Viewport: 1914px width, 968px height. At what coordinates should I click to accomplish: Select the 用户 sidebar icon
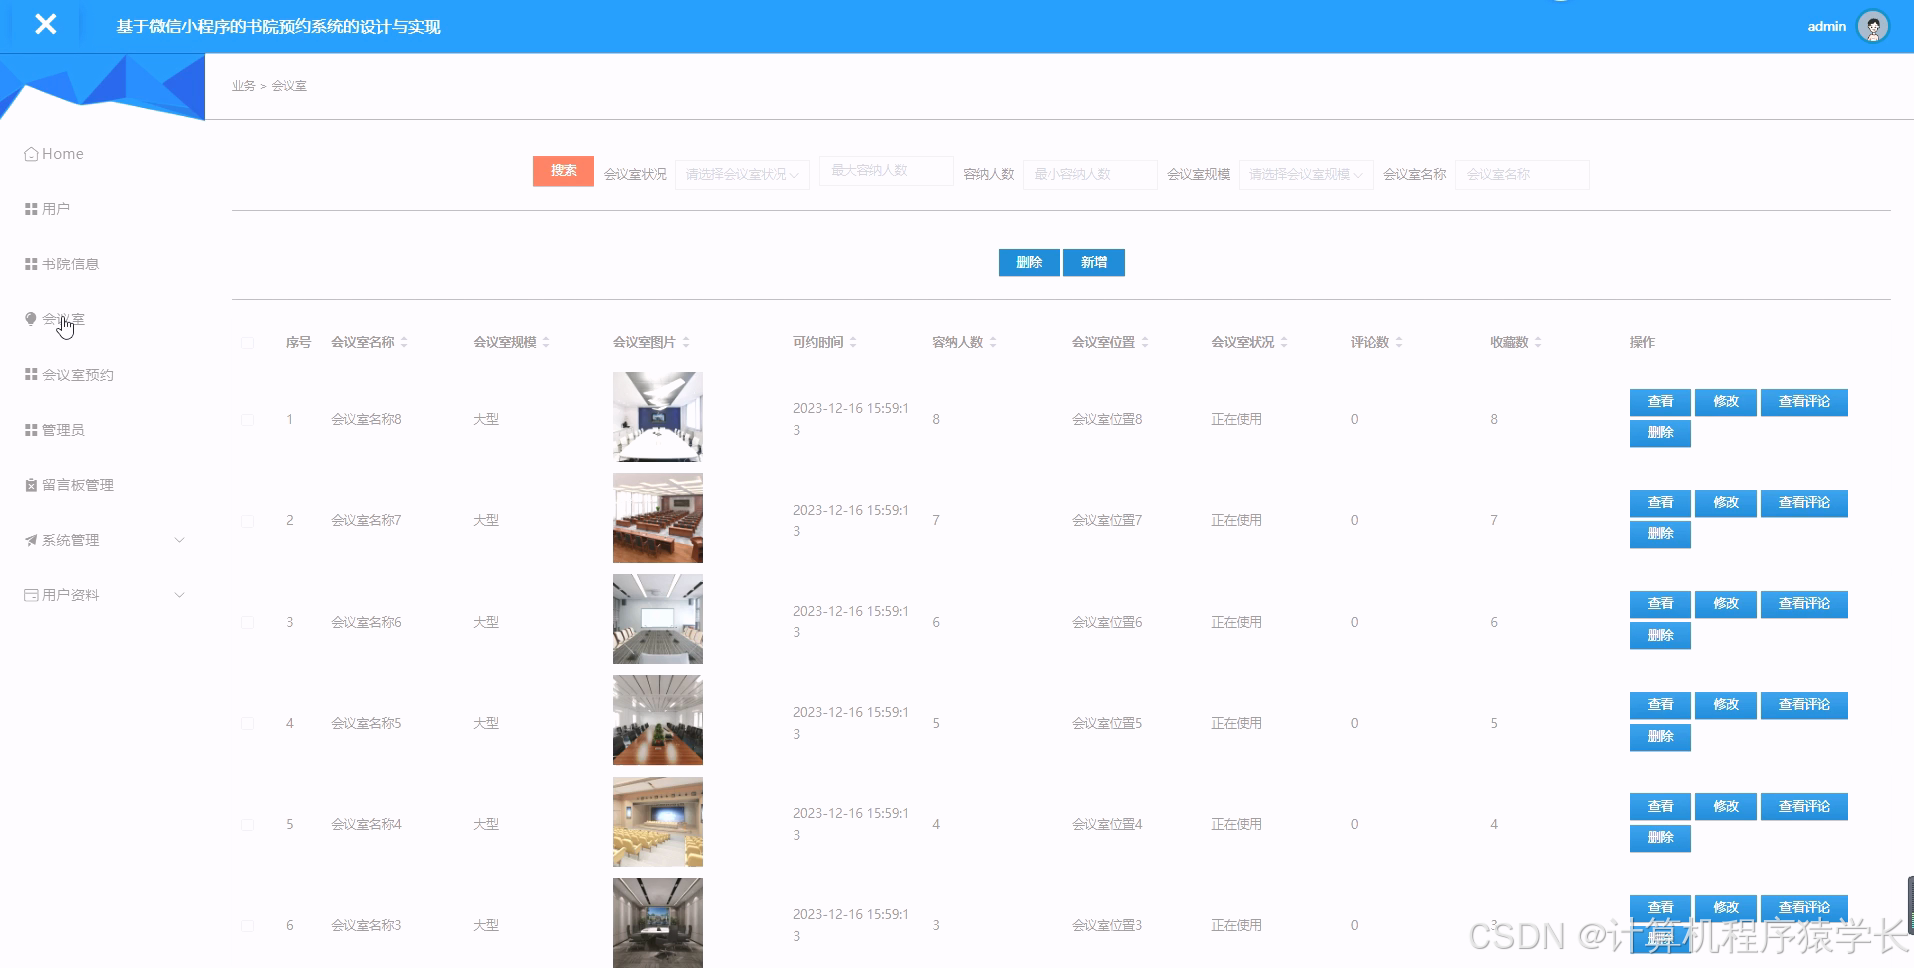(x=29, y=208)
